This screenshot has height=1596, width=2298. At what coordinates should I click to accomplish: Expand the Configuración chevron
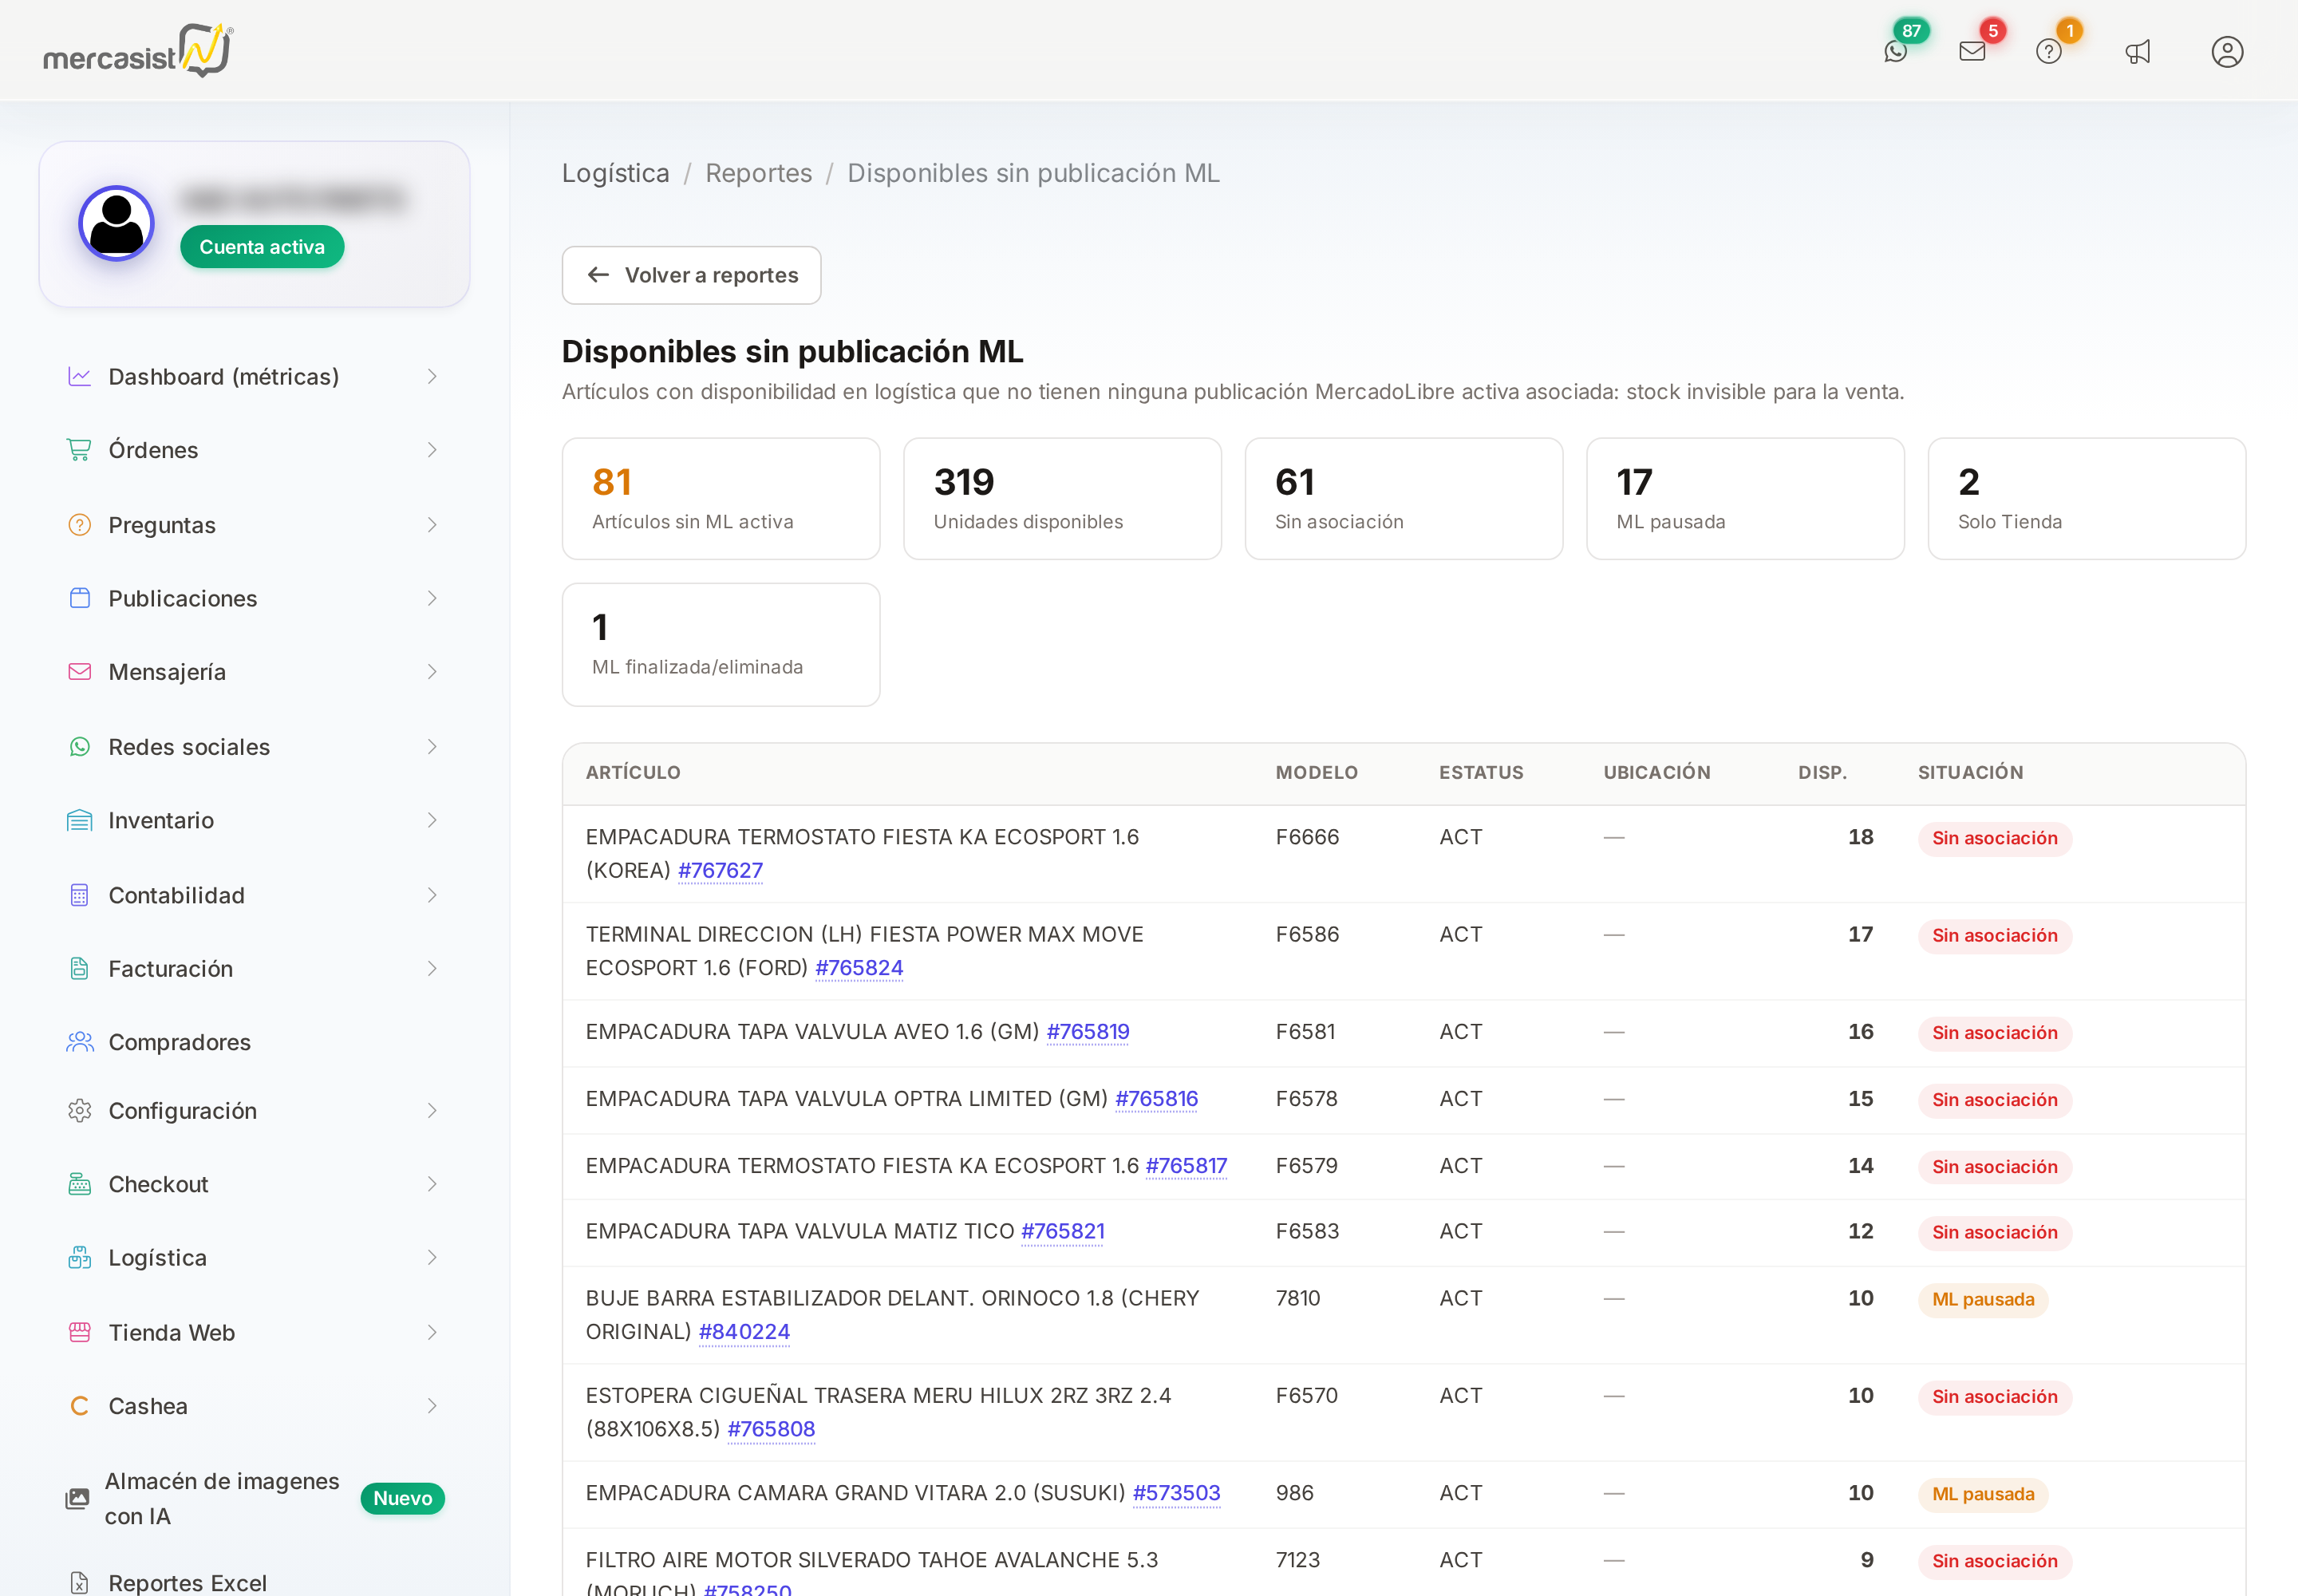[x=432, y=1111]
